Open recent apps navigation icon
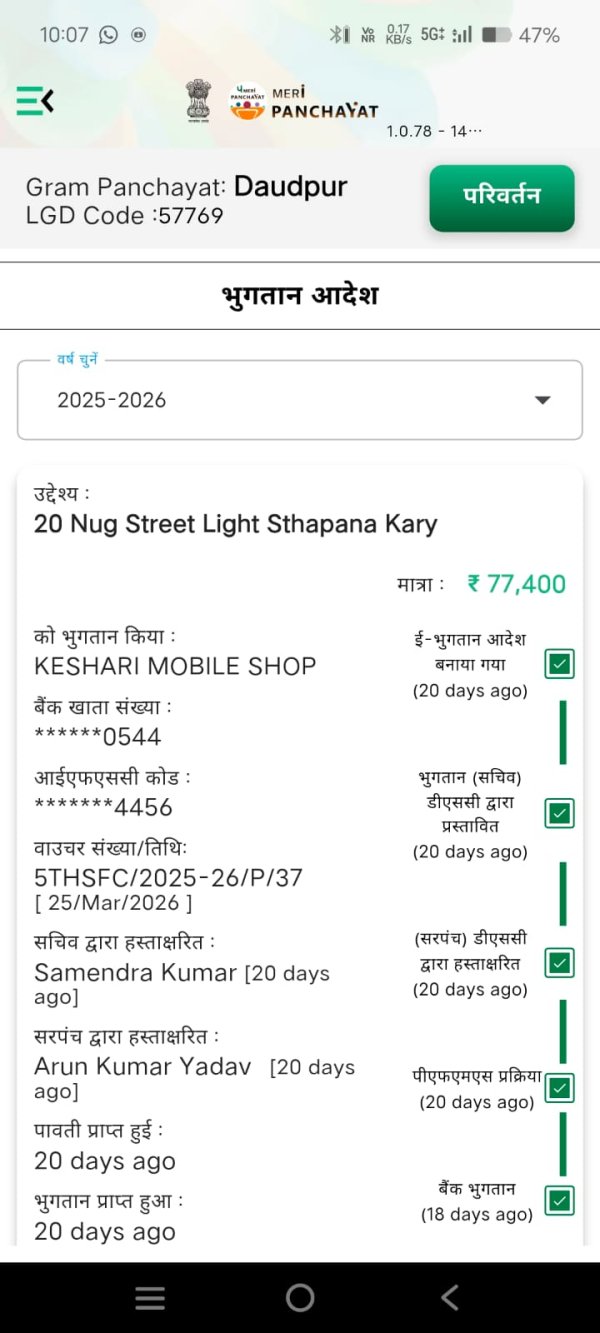The image size is (600, 1333). pos(150,1298)
